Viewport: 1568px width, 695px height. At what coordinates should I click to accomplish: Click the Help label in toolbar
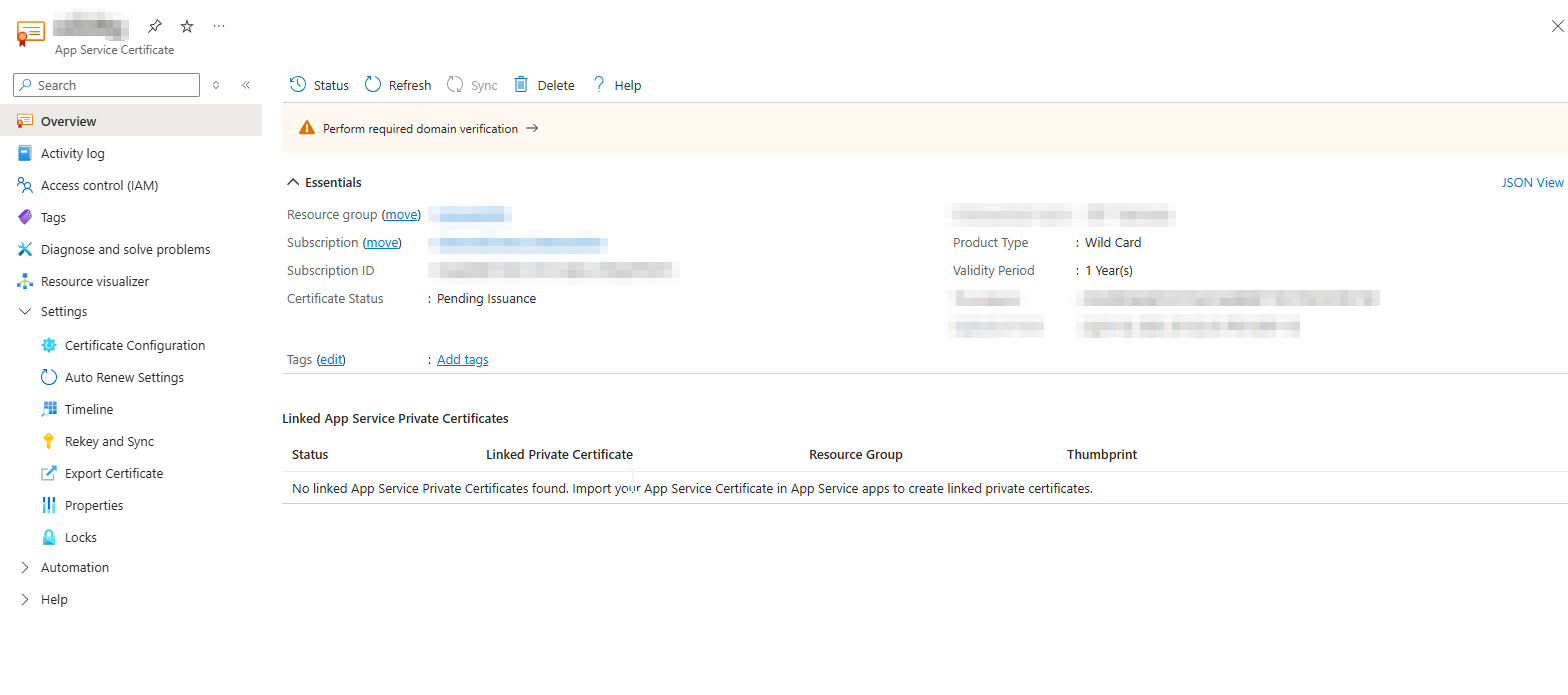[x=628, y=85]
